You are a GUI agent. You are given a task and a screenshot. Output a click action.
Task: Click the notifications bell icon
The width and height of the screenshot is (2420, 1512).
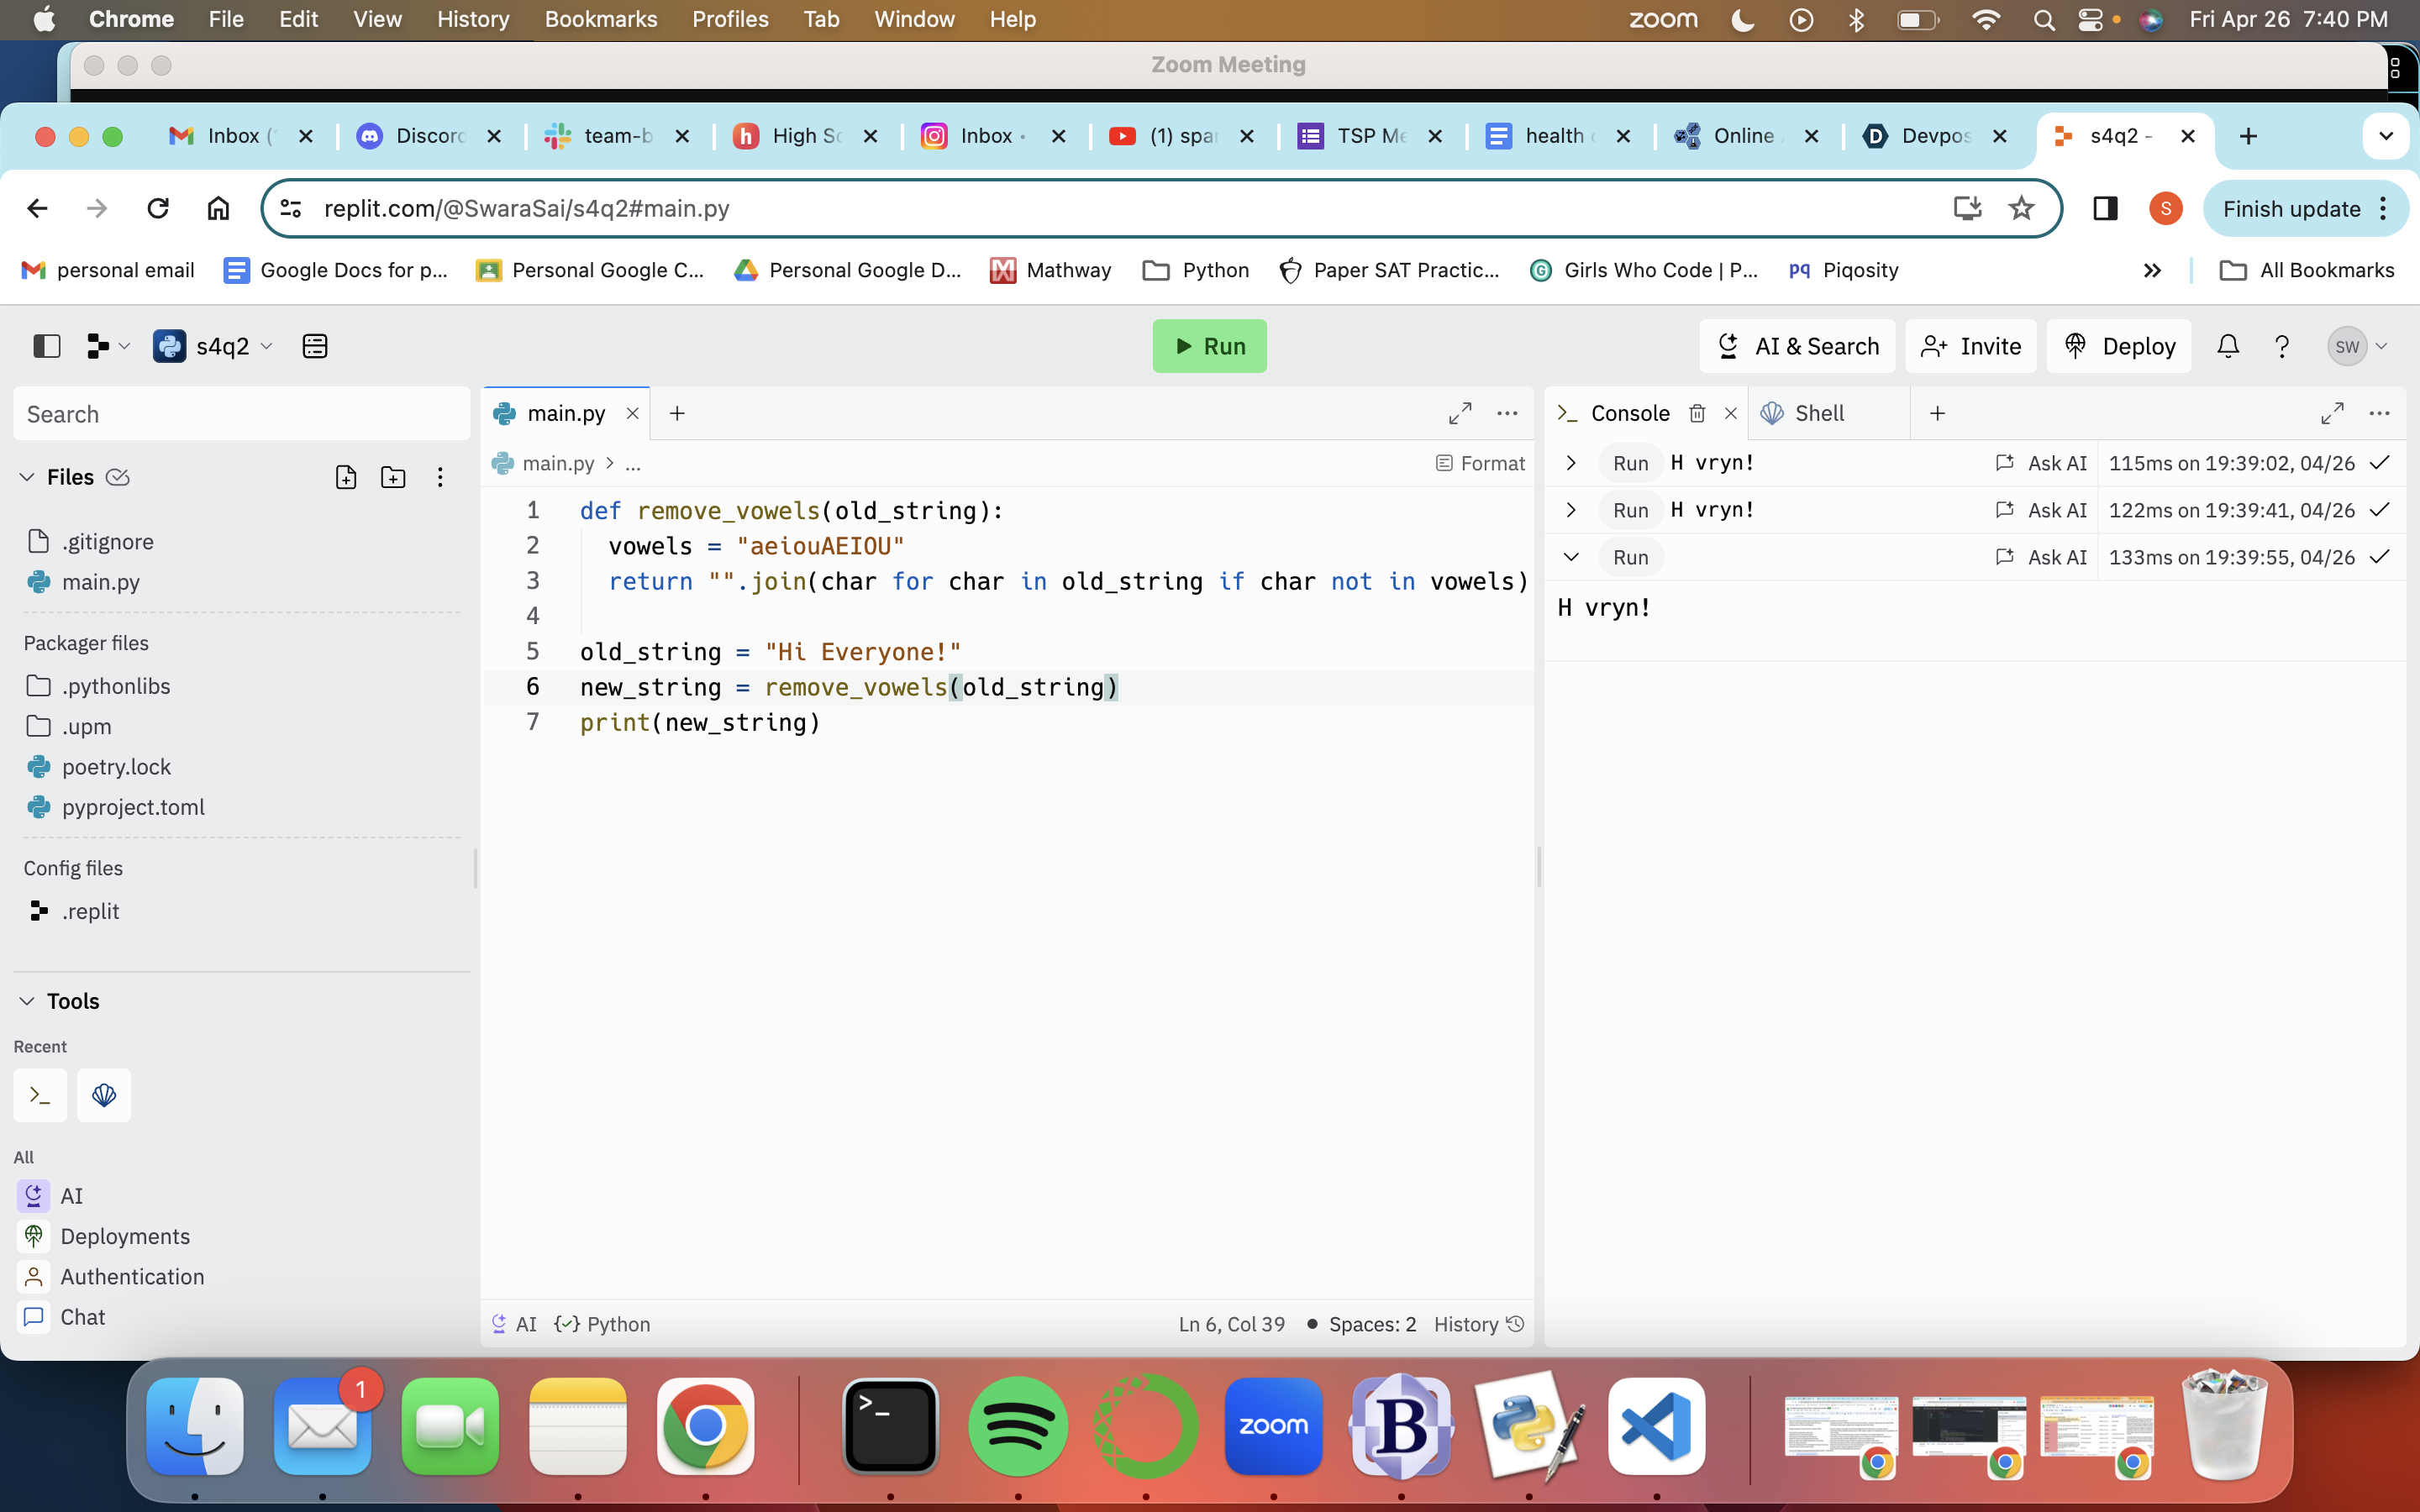coord(2227,346)
